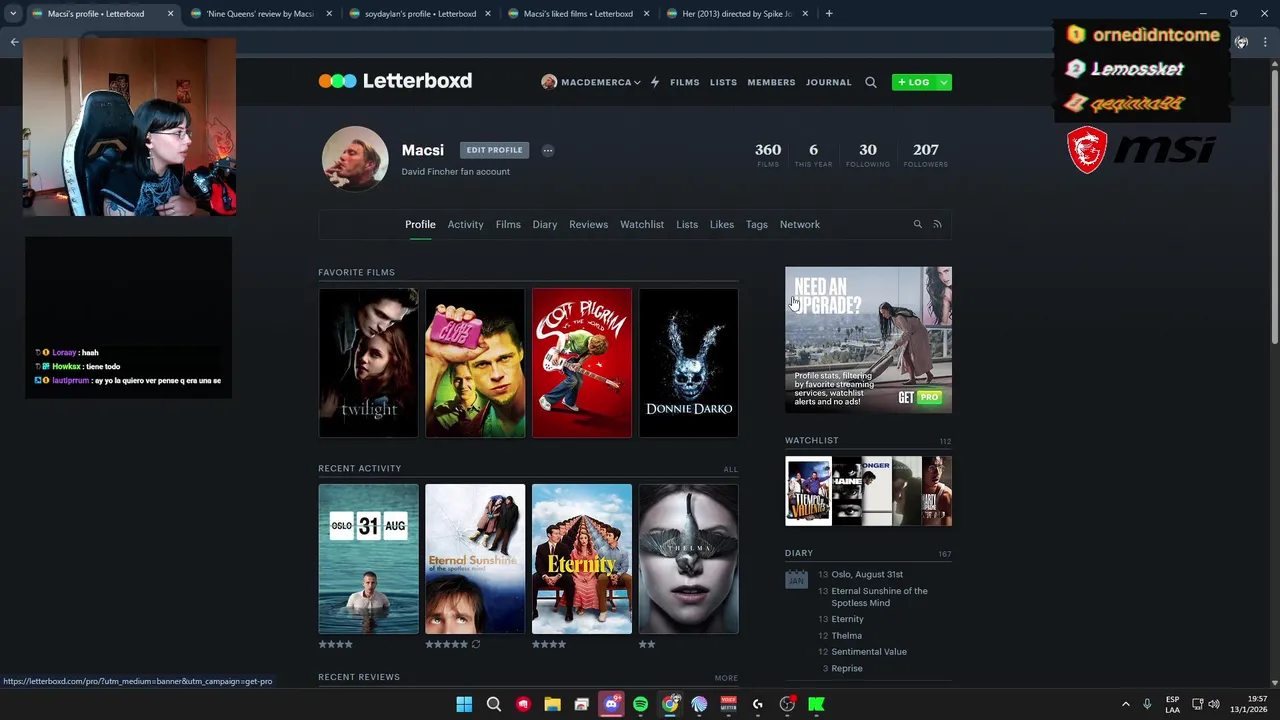This screenshot has width=1280, height=720.
Task: Open the Windows Start menu
Action: coord(464,704)
